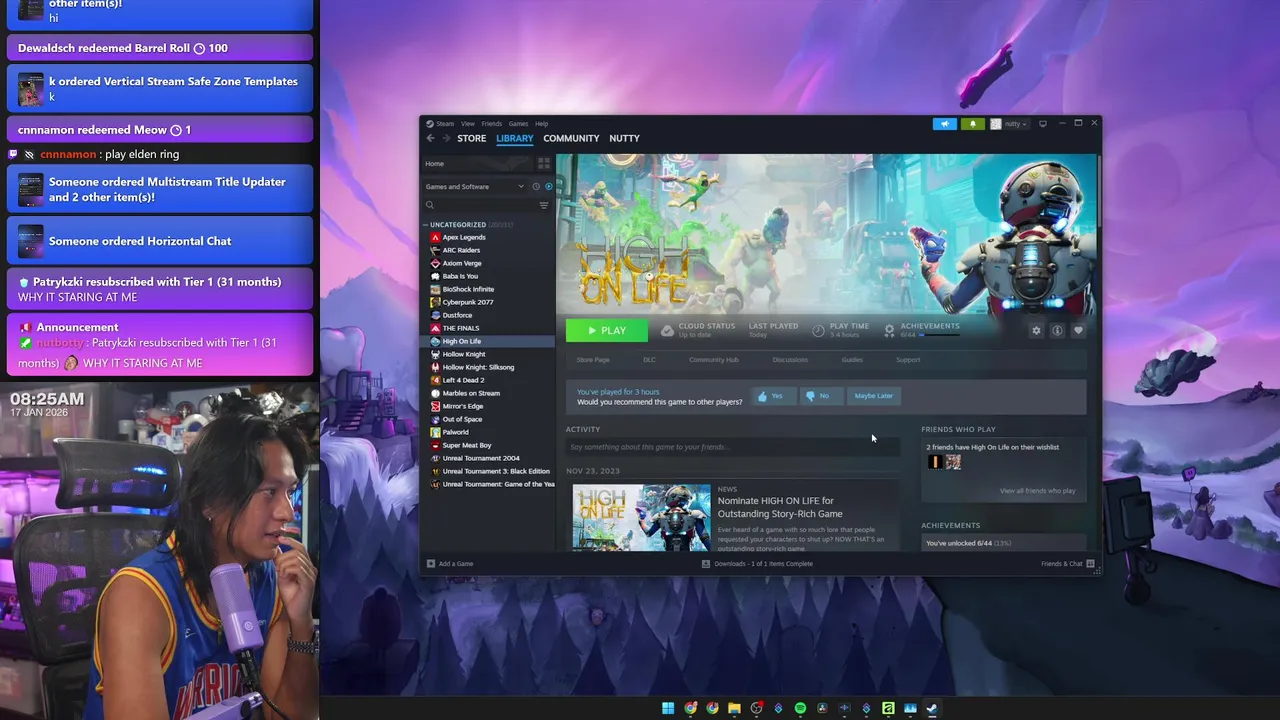
Task: Open the library grid view icon
Action: click(x=544, y=163)
